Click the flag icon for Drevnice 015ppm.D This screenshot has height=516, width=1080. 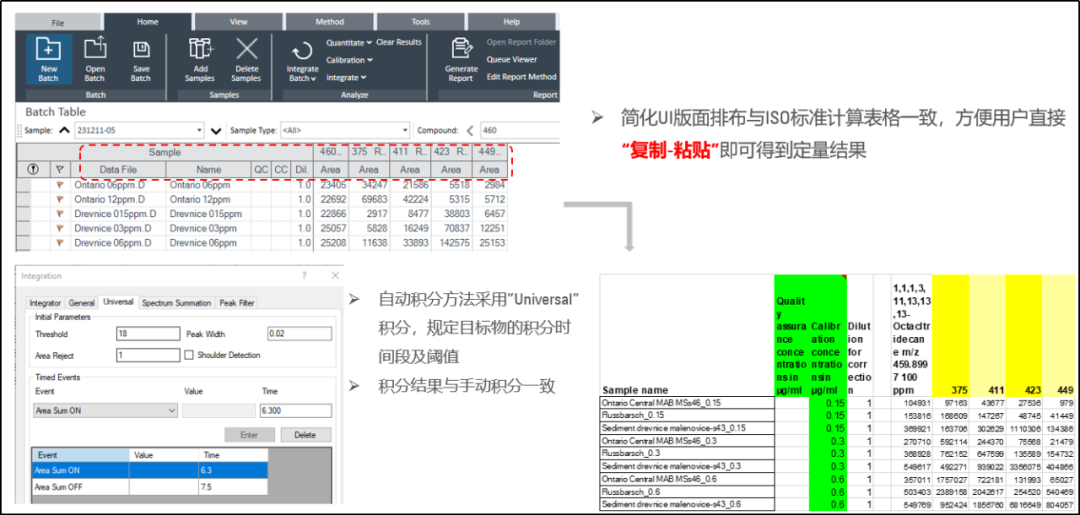[x=60, y=214]
